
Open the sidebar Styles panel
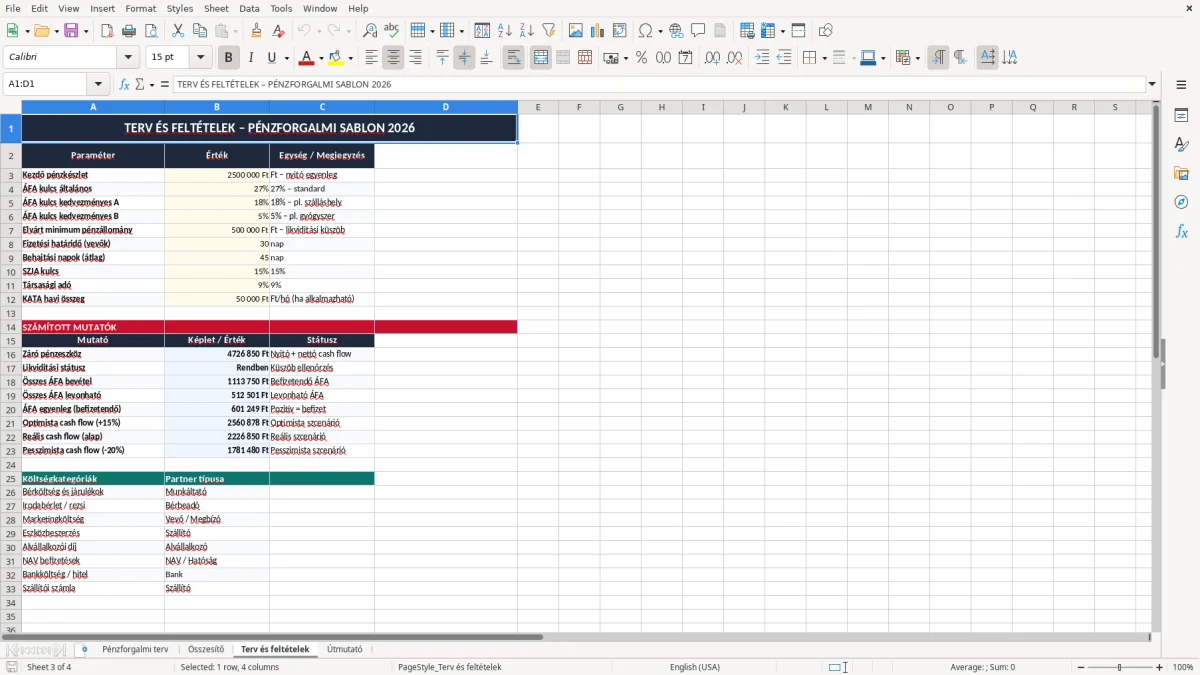[1181, 145]
